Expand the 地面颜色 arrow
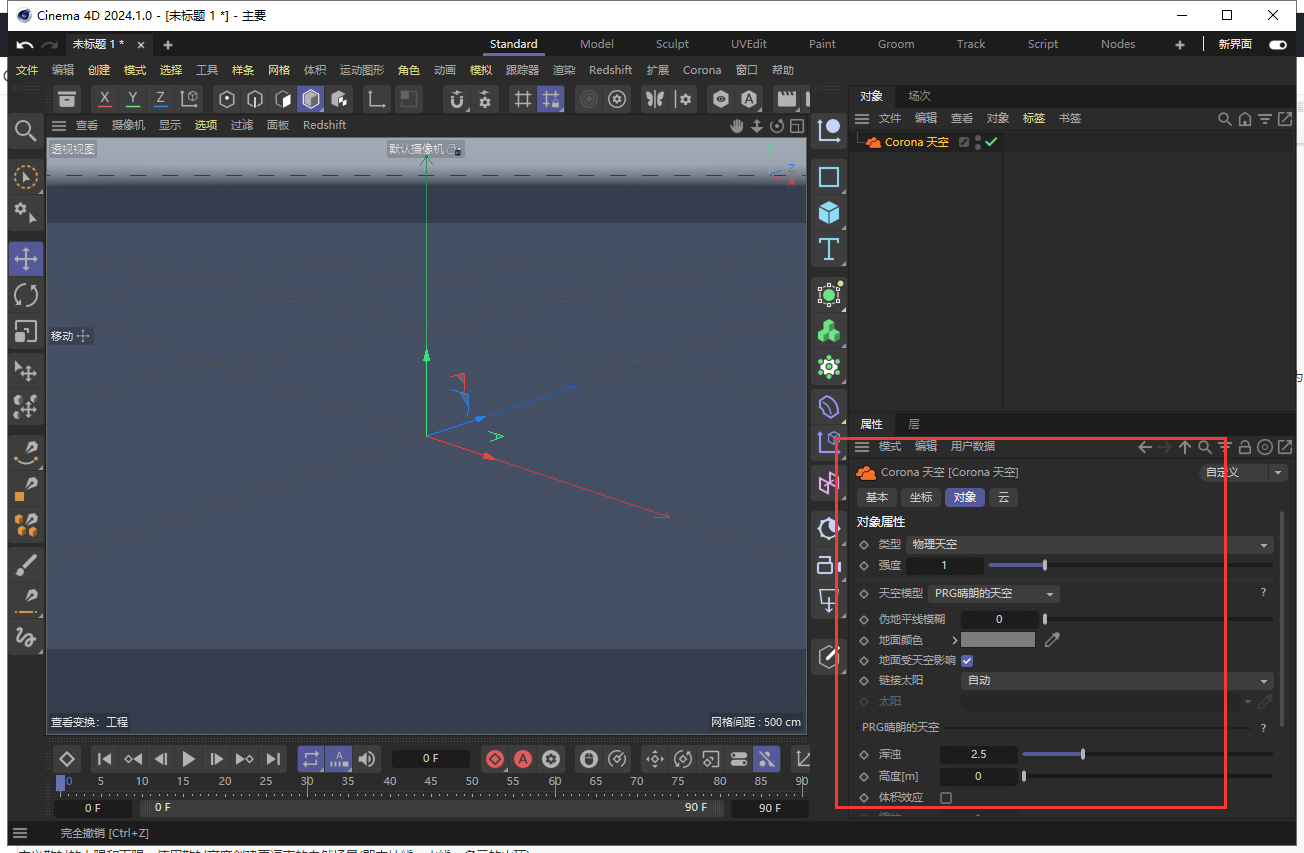Screen dimensions: 1304x853 coord(955,640)
